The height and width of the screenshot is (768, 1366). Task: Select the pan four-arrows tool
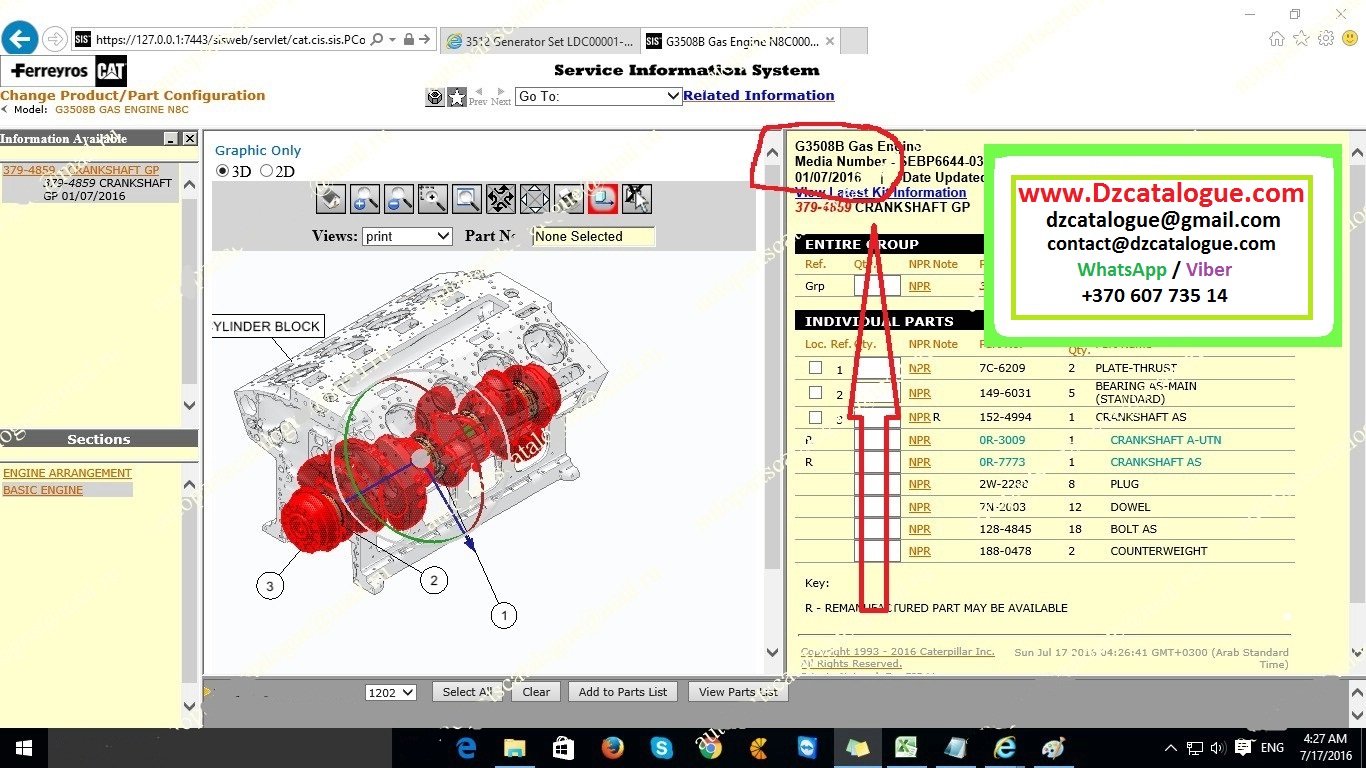[x=534, y=198]
